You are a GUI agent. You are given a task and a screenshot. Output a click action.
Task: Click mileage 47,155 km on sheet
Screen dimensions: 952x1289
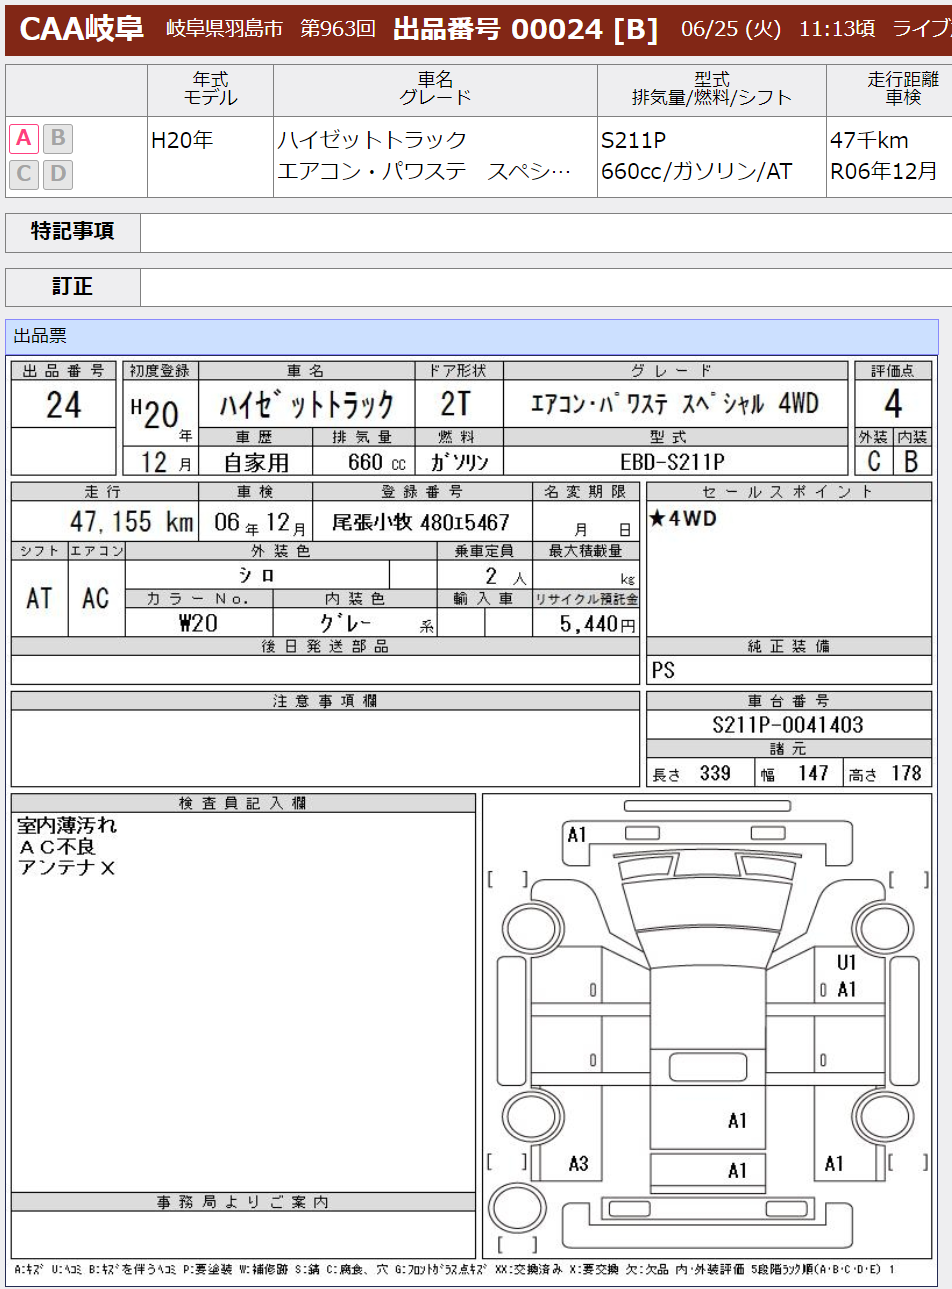[131, 522]
